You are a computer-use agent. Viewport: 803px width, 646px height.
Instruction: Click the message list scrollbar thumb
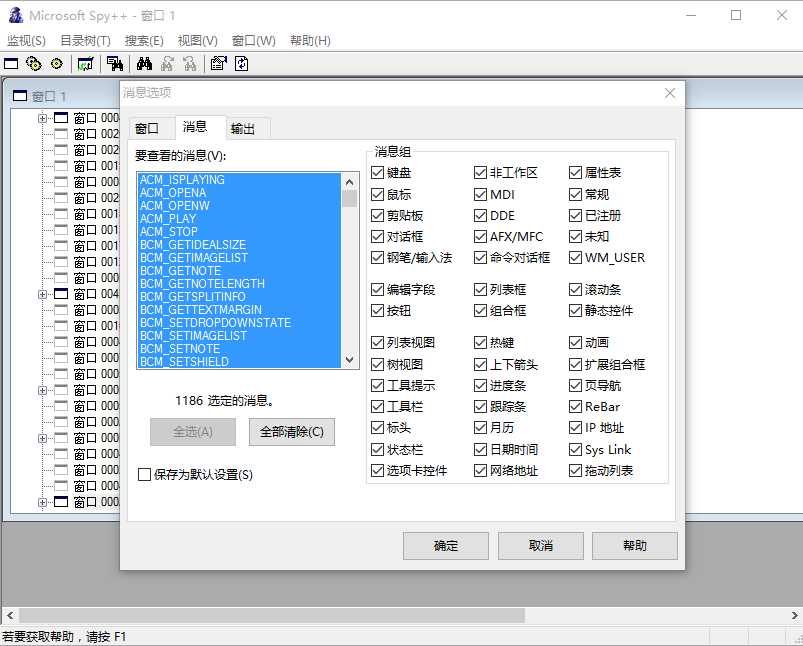(350, 198)
